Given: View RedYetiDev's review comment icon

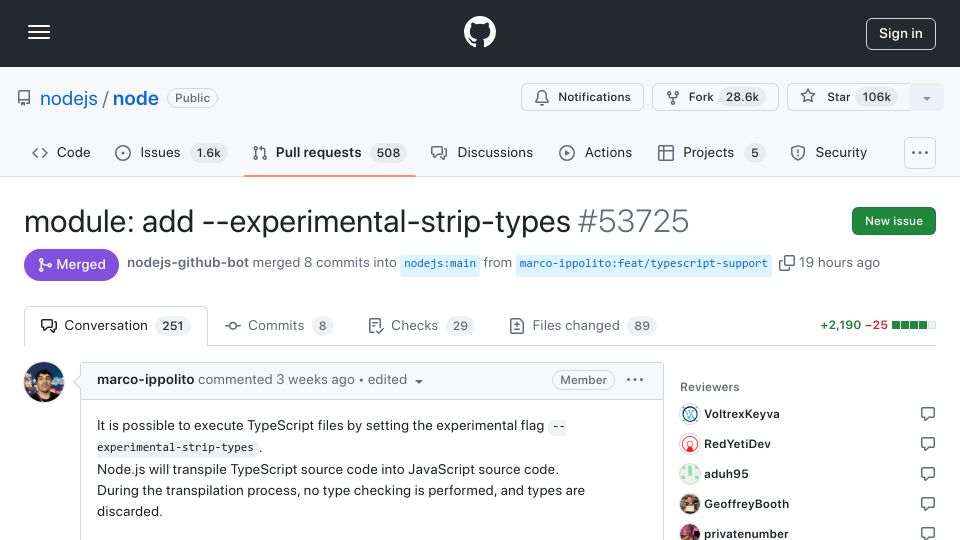Looking at the screenshot, I should (928, 444).
